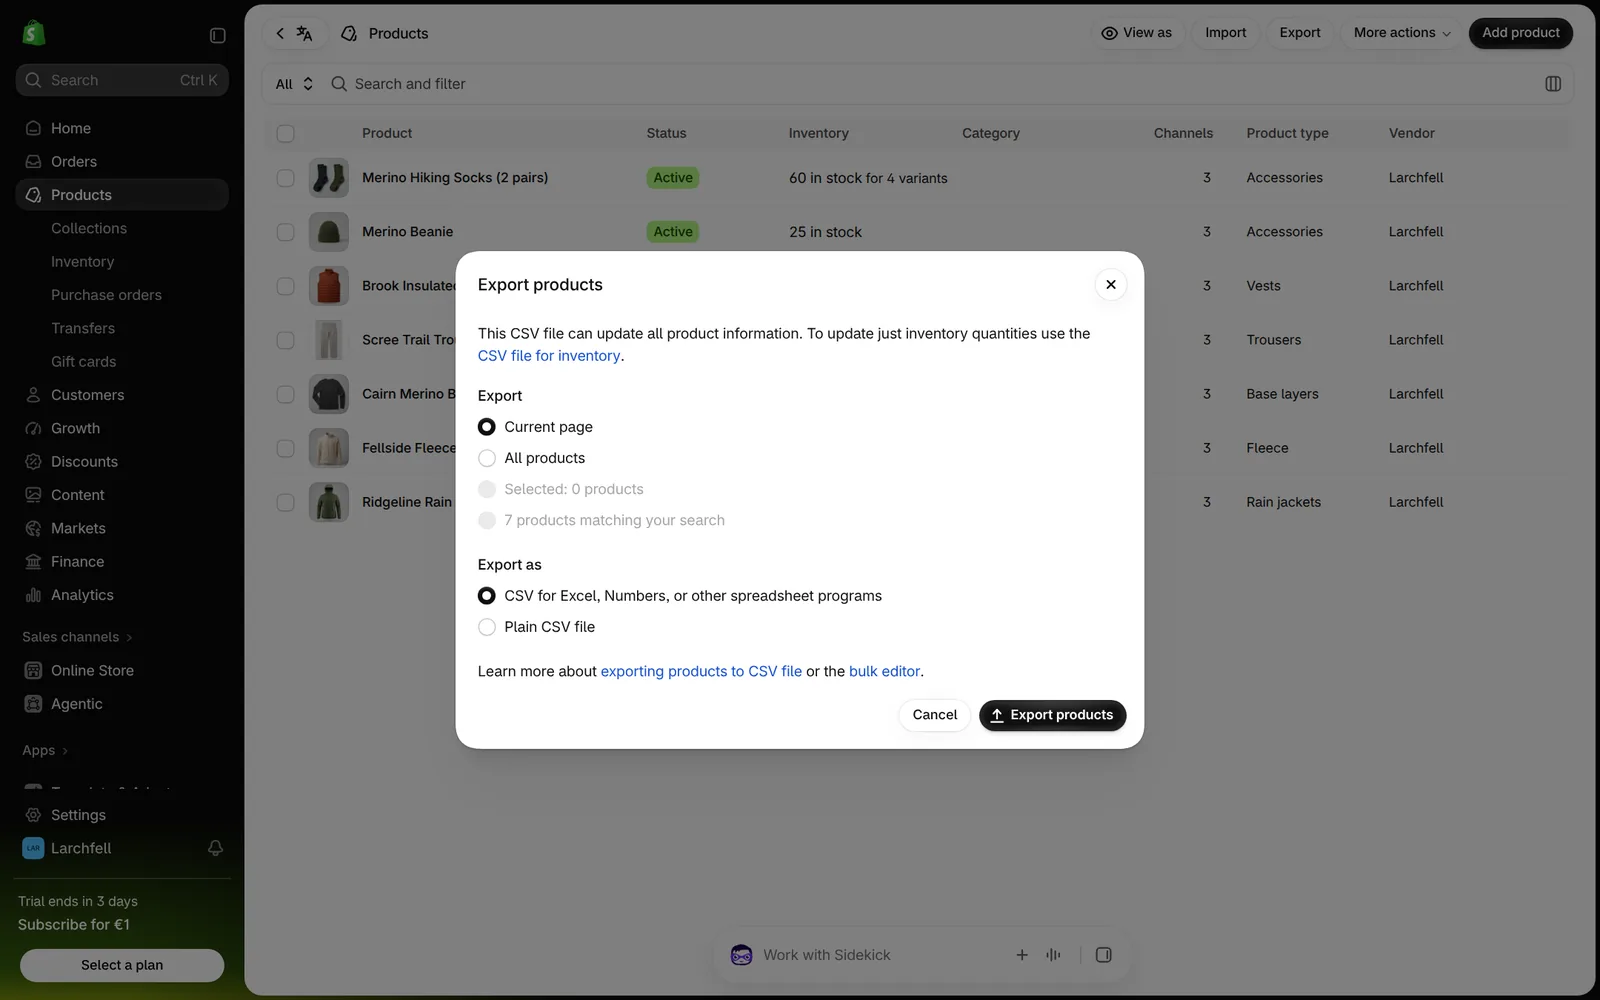Open Transfers in the sidebar

pos(83,328)
